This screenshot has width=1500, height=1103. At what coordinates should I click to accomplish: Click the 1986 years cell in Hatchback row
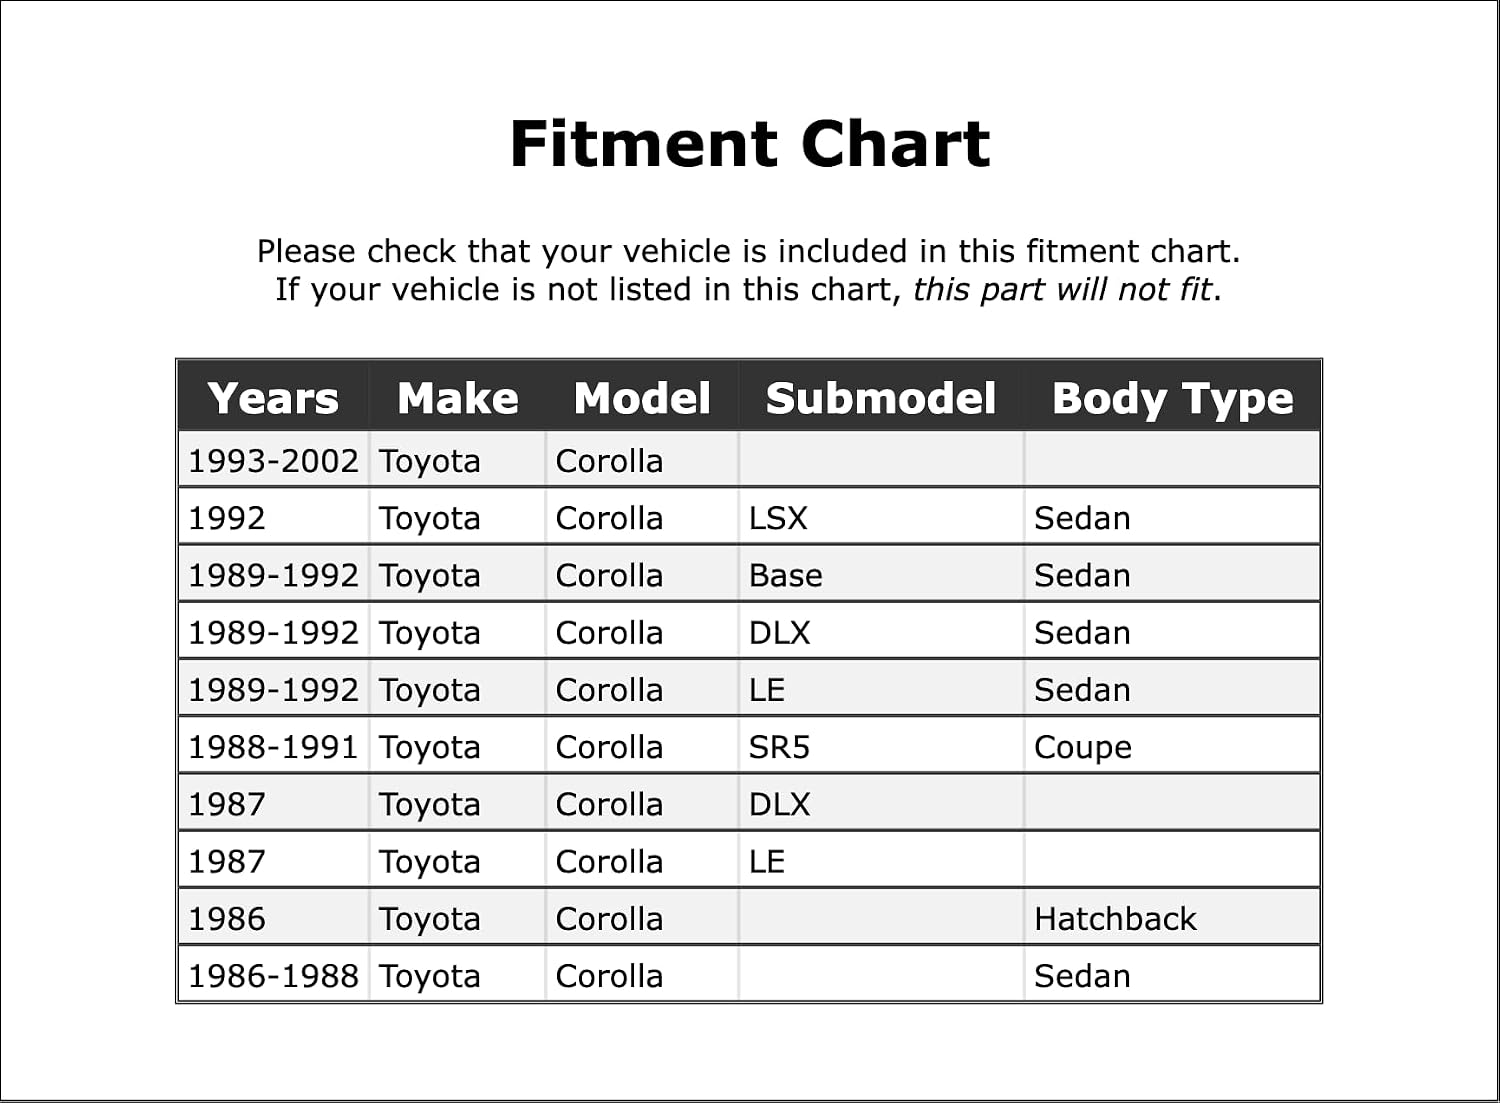(x=273, y=918)
